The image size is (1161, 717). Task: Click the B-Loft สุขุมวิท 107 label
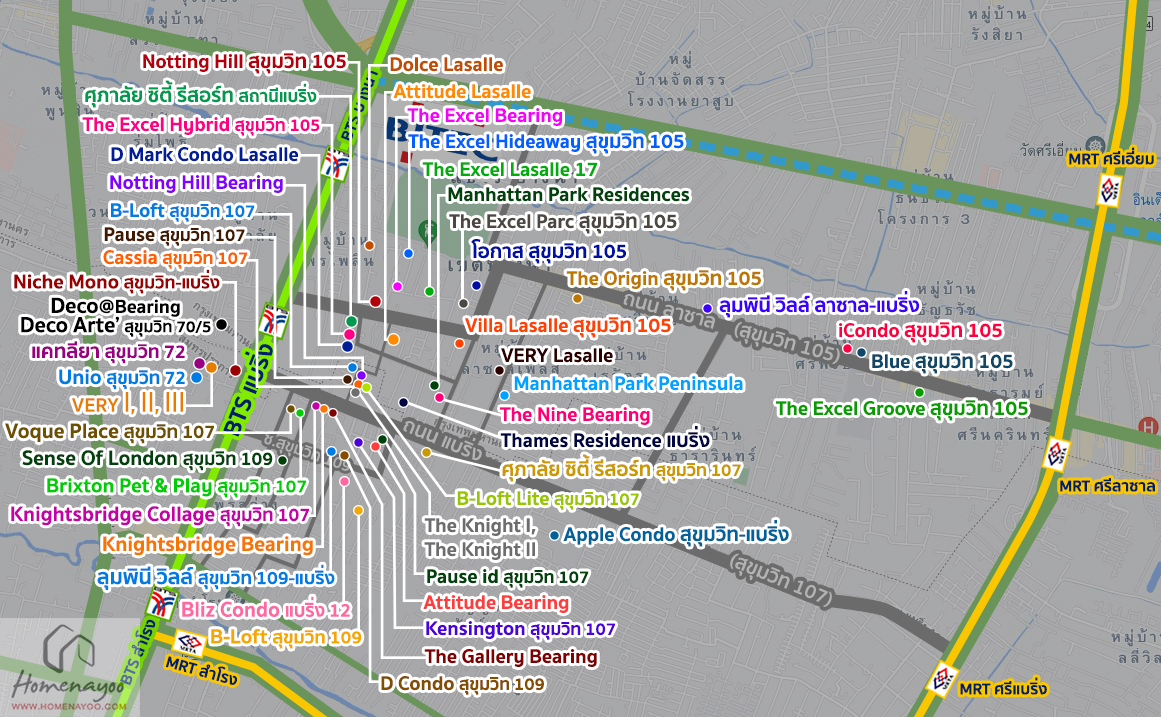[x=182, y=211]
